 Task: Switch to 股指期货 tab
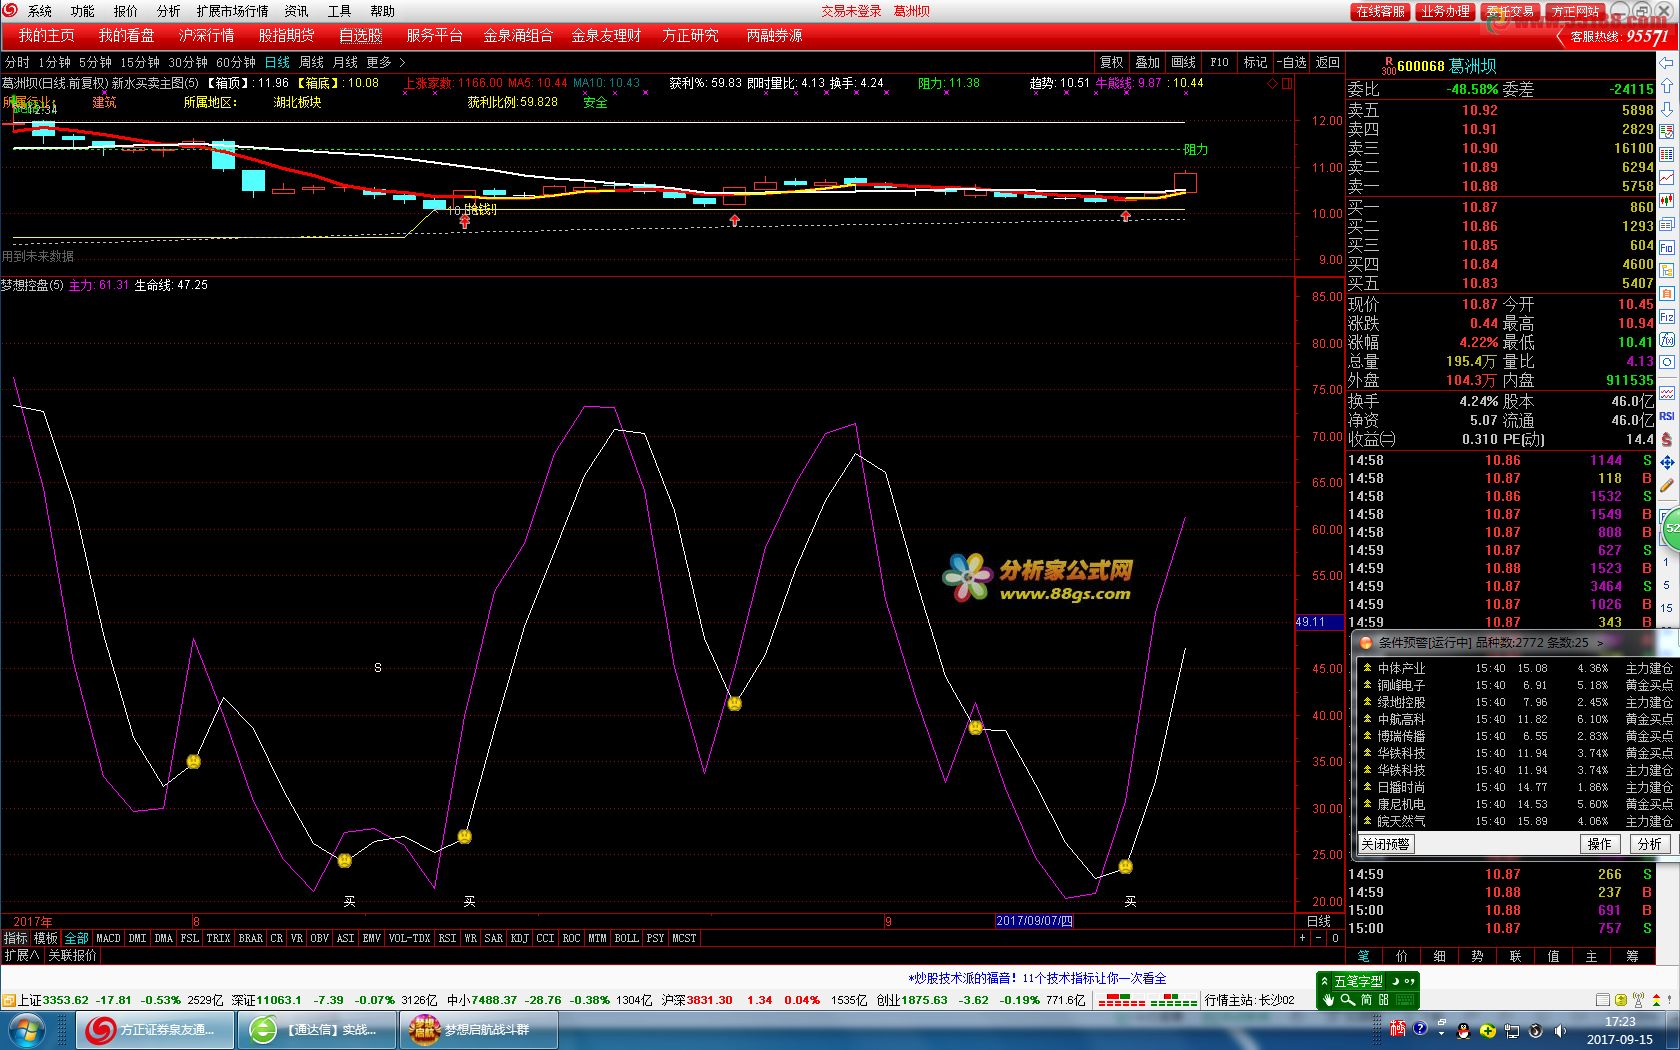coord(286,35)
